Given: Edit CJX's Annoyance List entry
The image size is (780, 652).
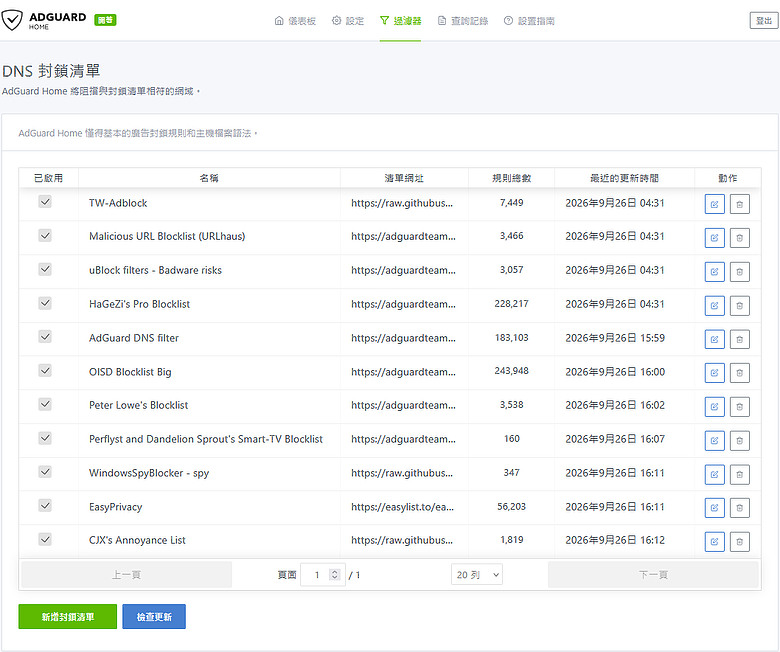Looking at the screenshot, I should [714, 542].
